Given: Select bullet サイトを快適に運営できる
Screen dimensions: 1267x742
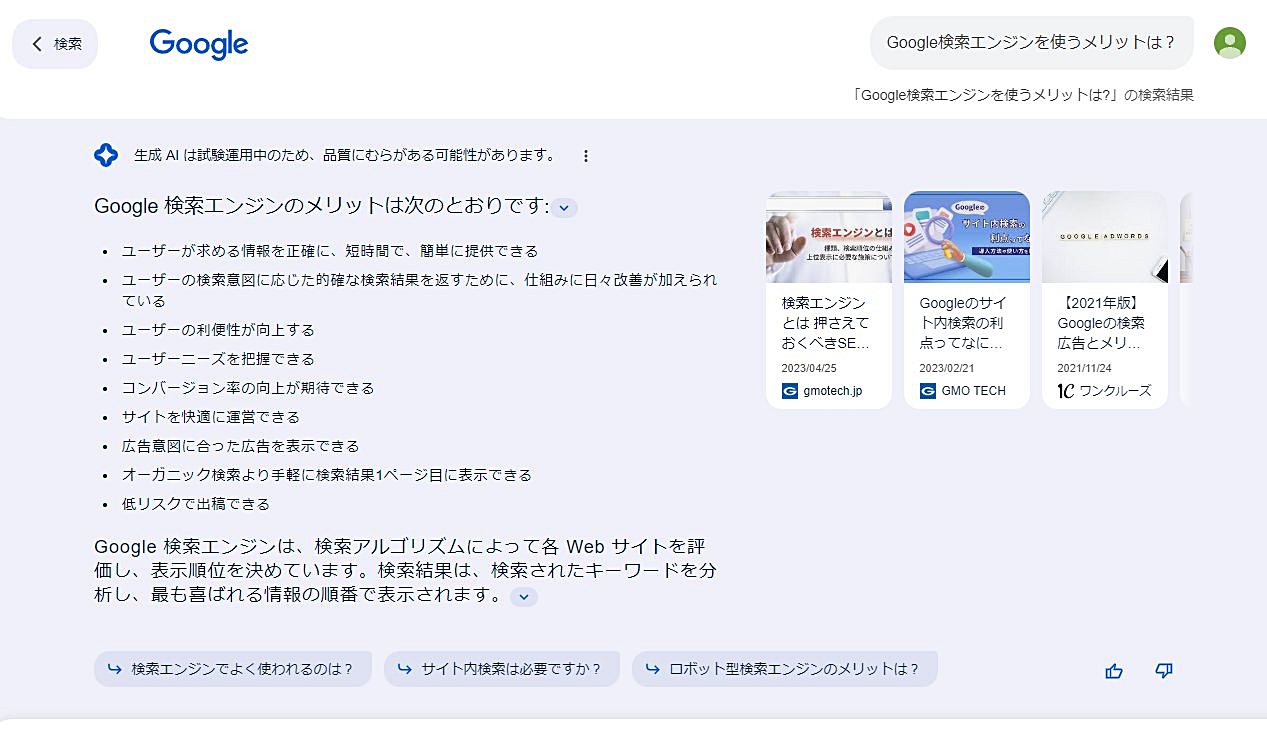Looking at the screenshot, I should click(211, 417).
